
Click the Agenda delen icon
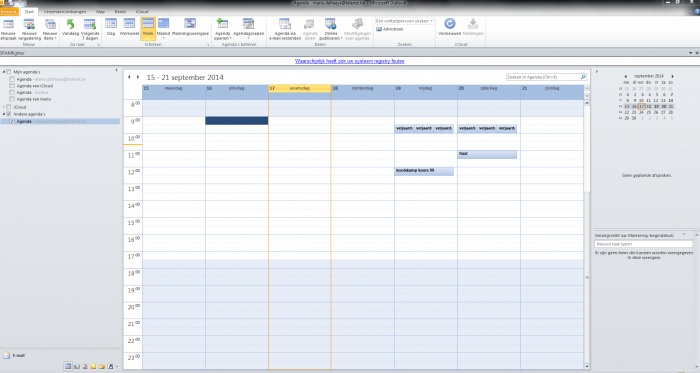coord(309,24)
